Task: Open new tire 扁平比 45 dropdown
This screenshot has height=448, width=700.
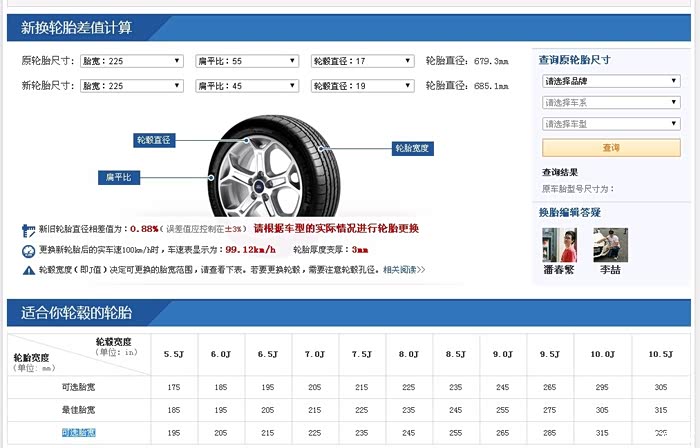Action: [x=246, y=86]
